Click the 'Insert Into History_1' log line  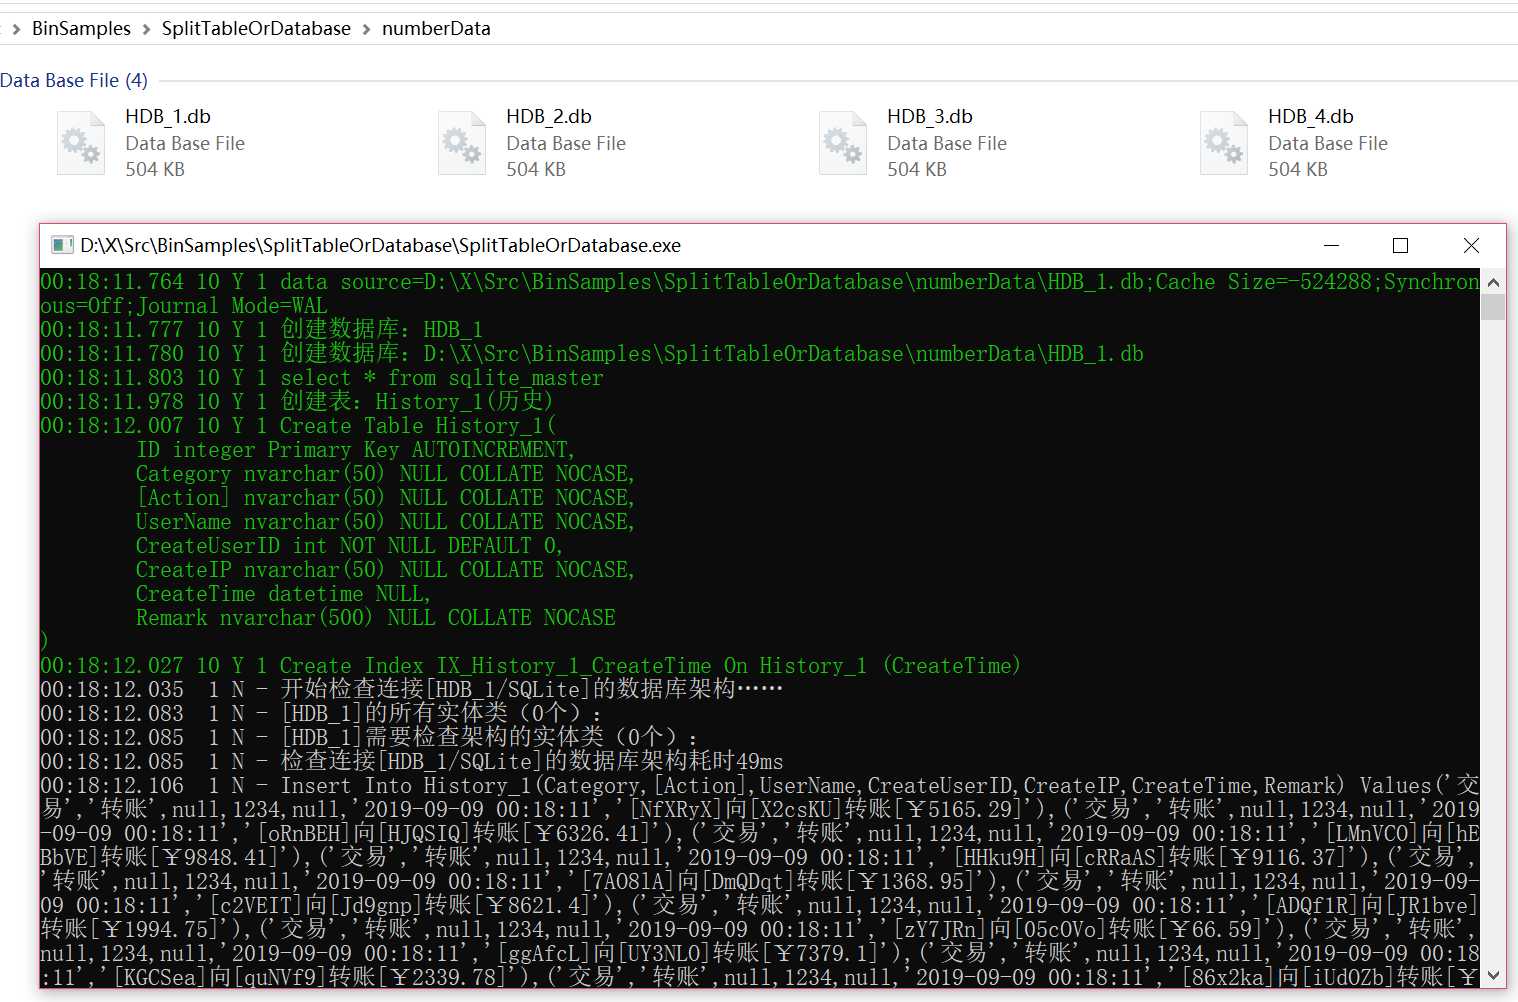pyautogui.click(x=760, y=786)
